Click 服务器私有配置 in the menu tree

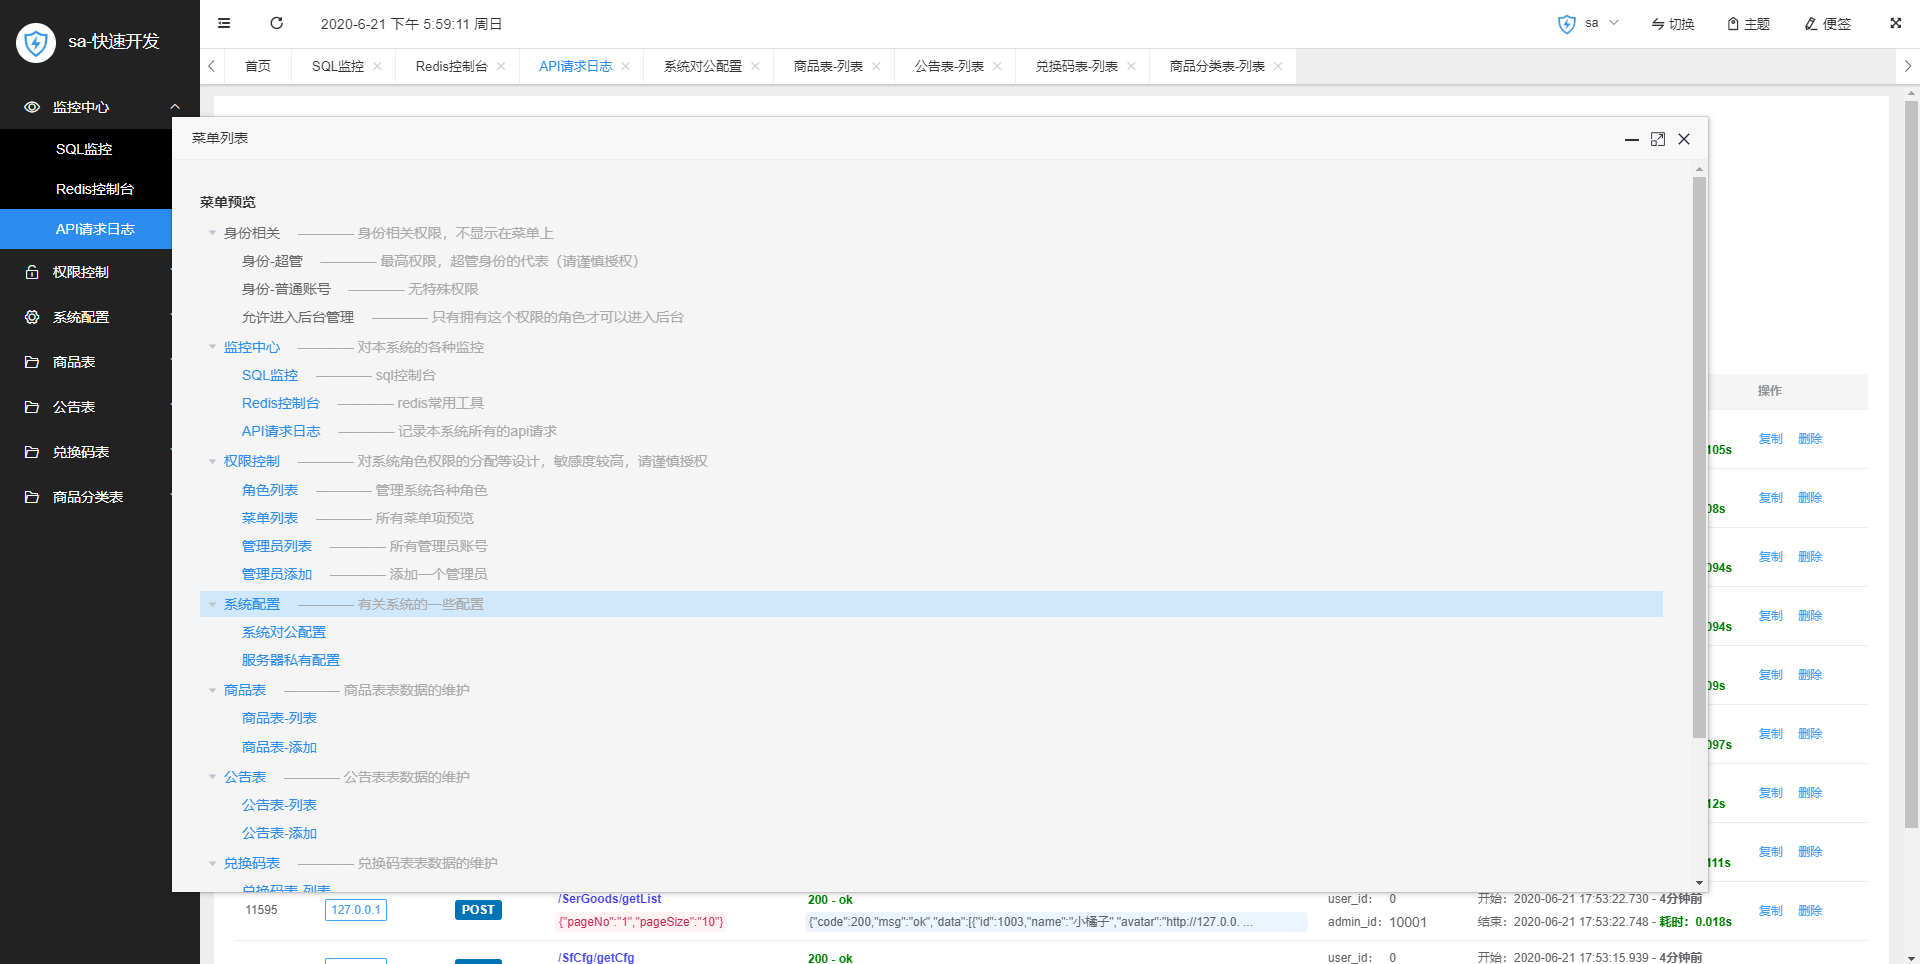(291, 660)
